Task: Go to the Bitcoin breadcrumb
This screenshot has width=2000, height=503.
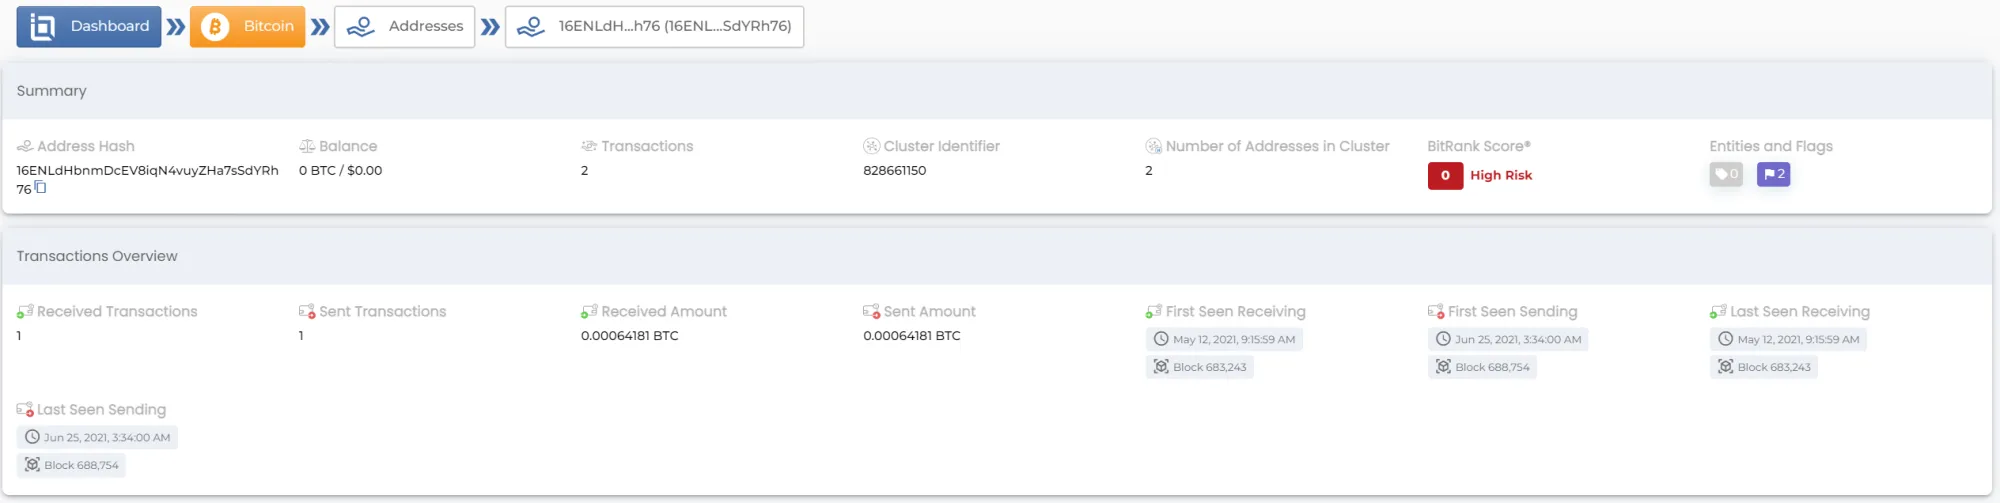Action: click(x=247, y=26)
